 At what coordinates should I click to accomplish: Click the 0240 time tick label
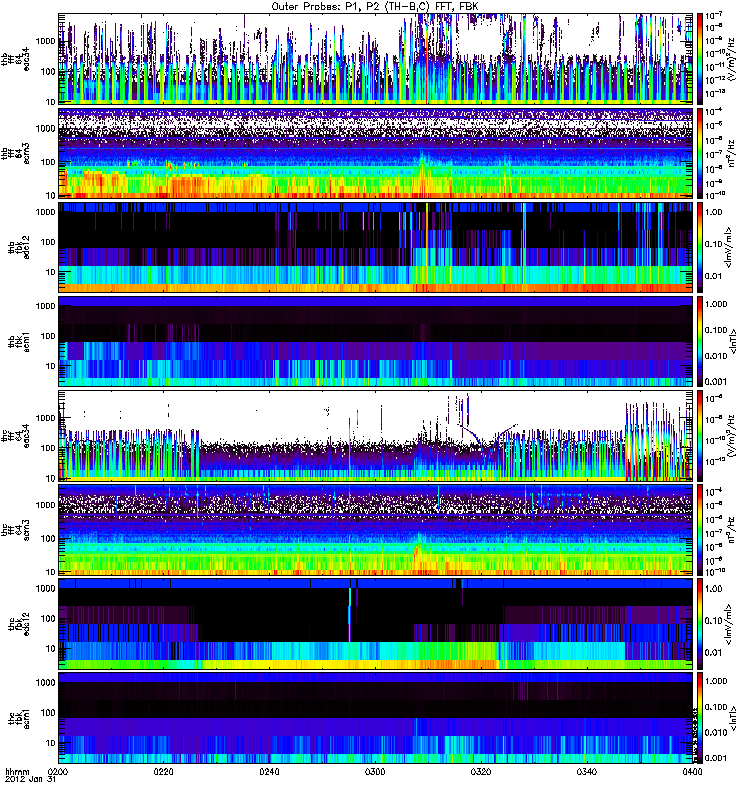pos(269,771)
